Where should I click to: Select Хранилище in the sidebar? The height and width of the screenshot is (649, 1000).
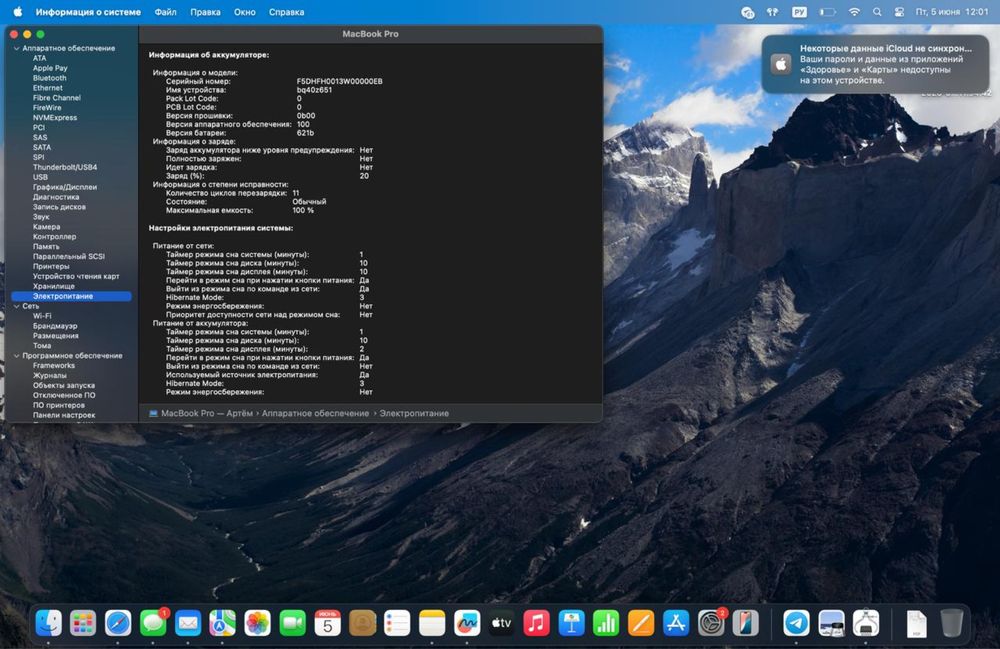coord(54,286)
